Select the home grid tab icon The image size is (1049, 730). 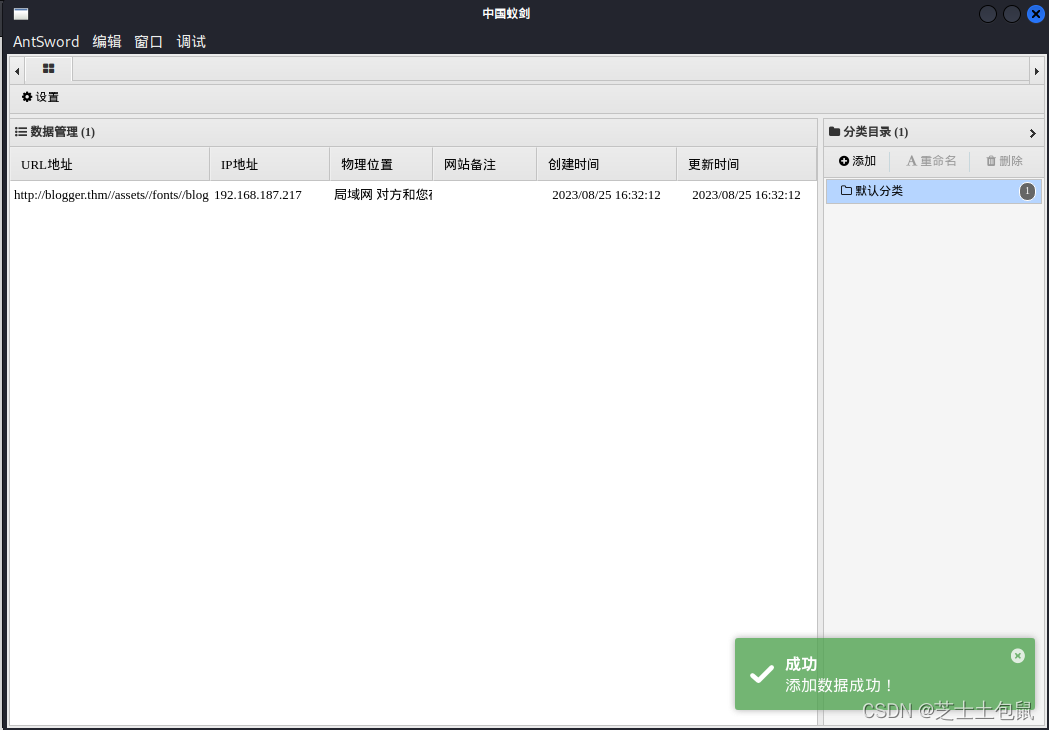(48, 69)
